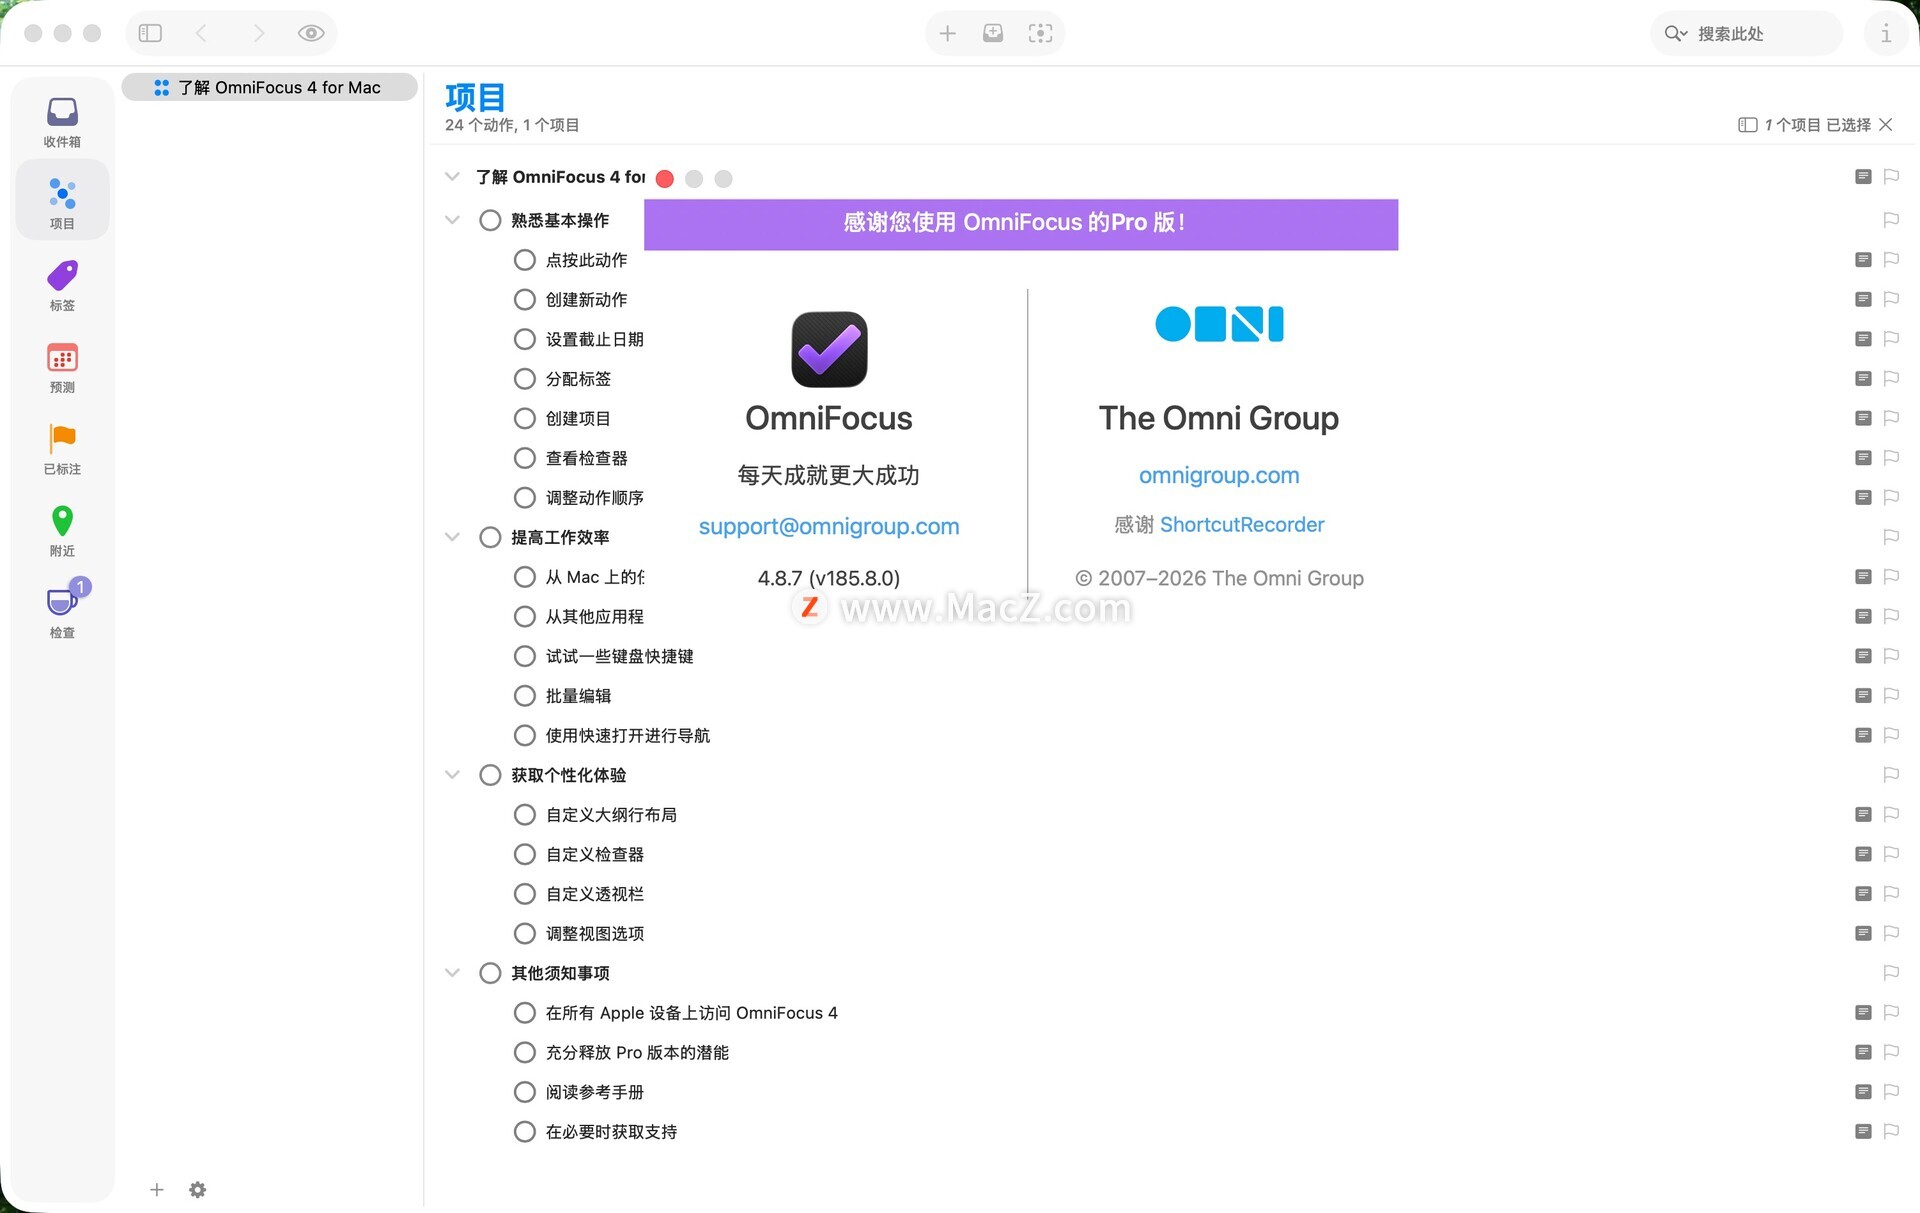
Task: Click the support@omnigroup.com email link
Action: coord(828,527)
